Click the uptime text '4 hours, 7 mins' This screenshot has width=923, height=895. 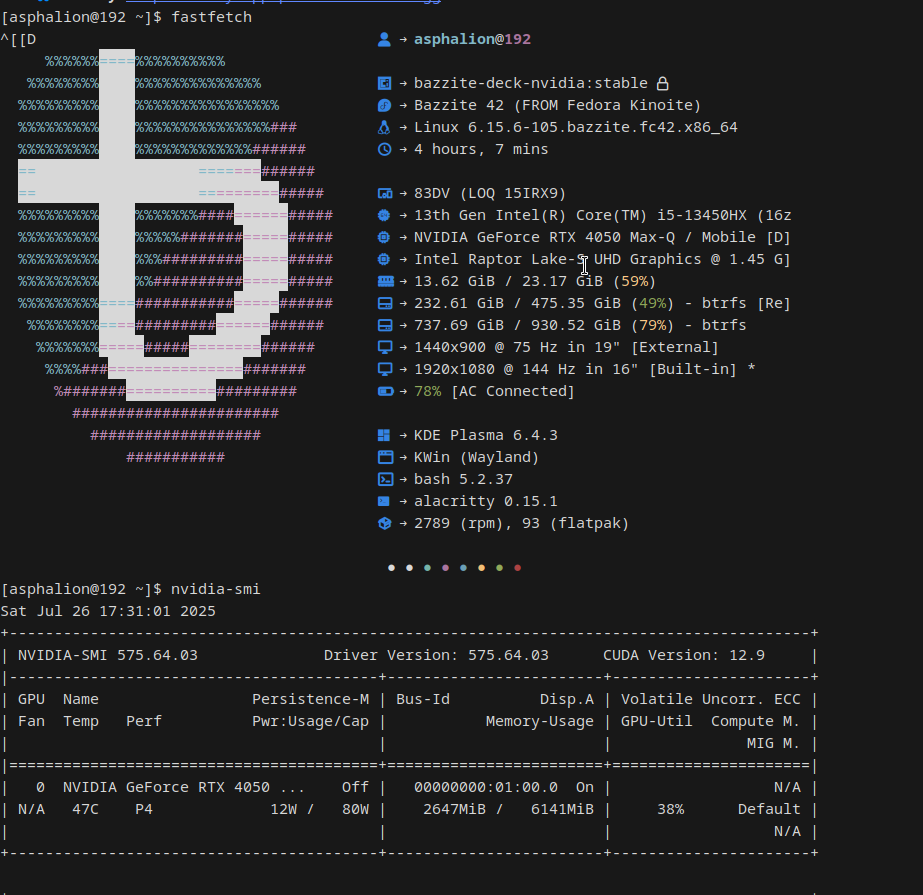(481, 150)
